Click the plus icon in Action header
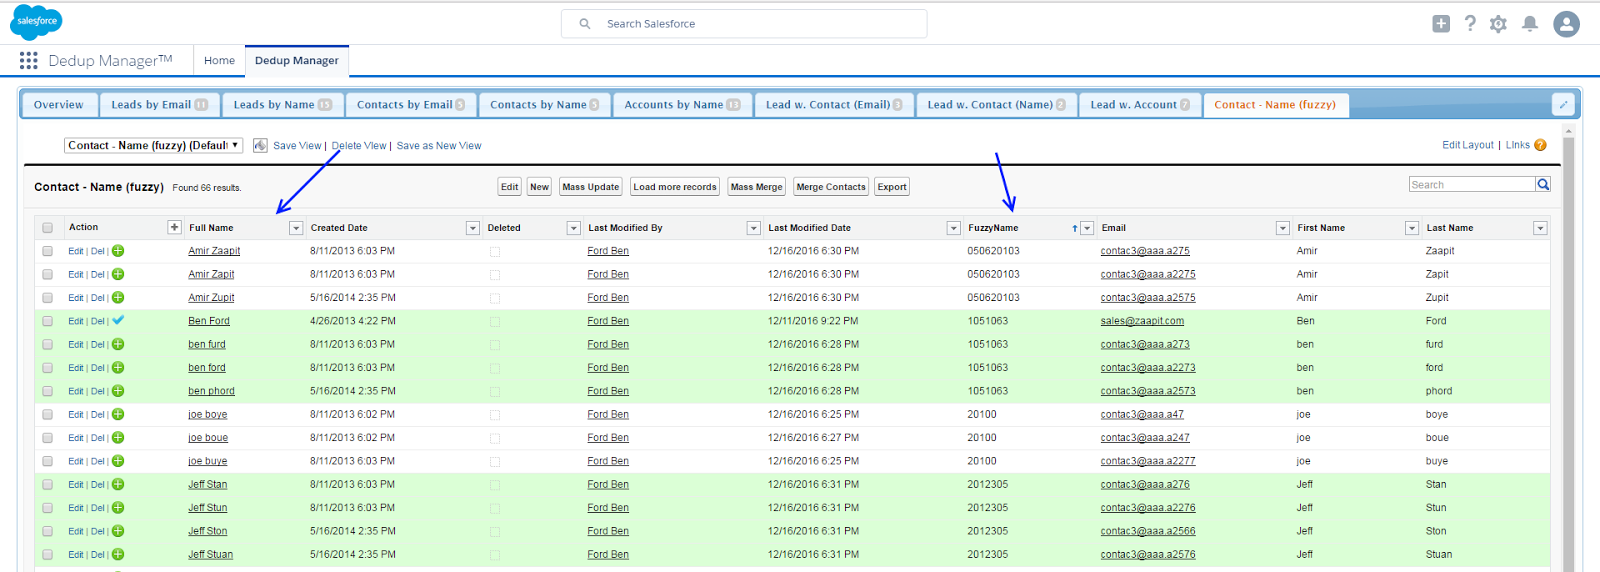This screenshot has height=572, width=1600. pos(174,227)
